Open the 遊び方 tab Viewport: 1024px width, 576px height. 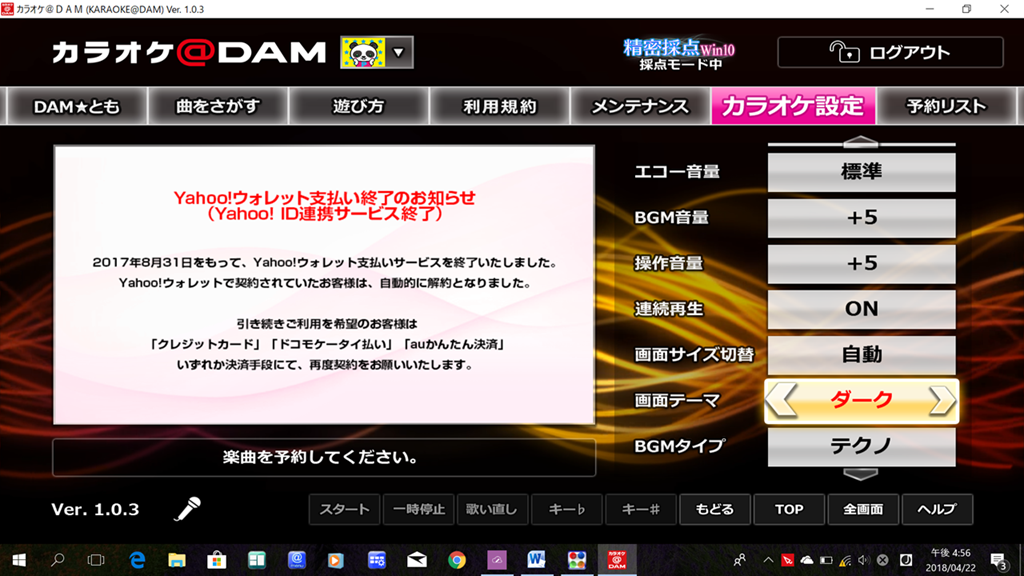click(359, 106)
